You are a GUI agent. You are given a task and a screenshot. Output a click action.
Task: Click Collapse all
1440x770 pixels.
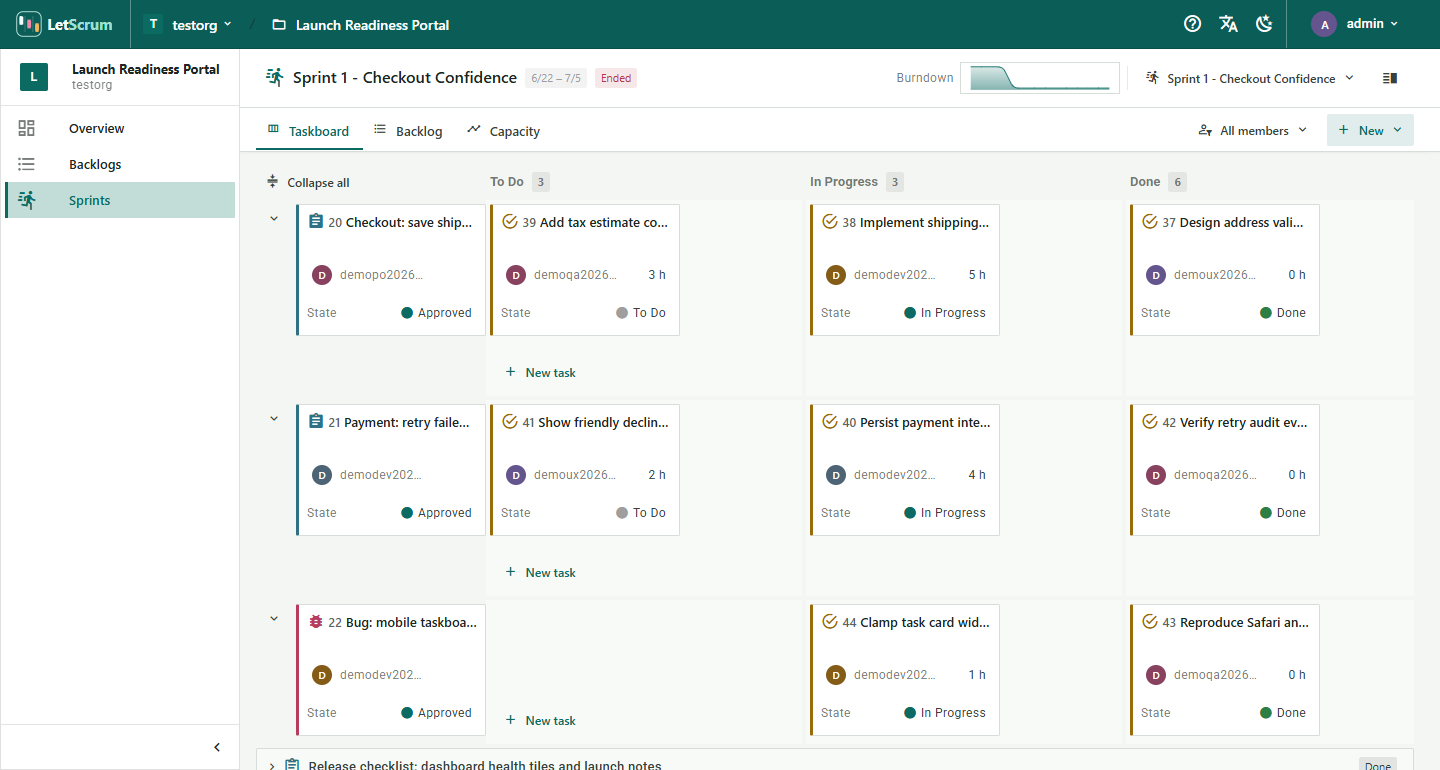pos(308,183)
